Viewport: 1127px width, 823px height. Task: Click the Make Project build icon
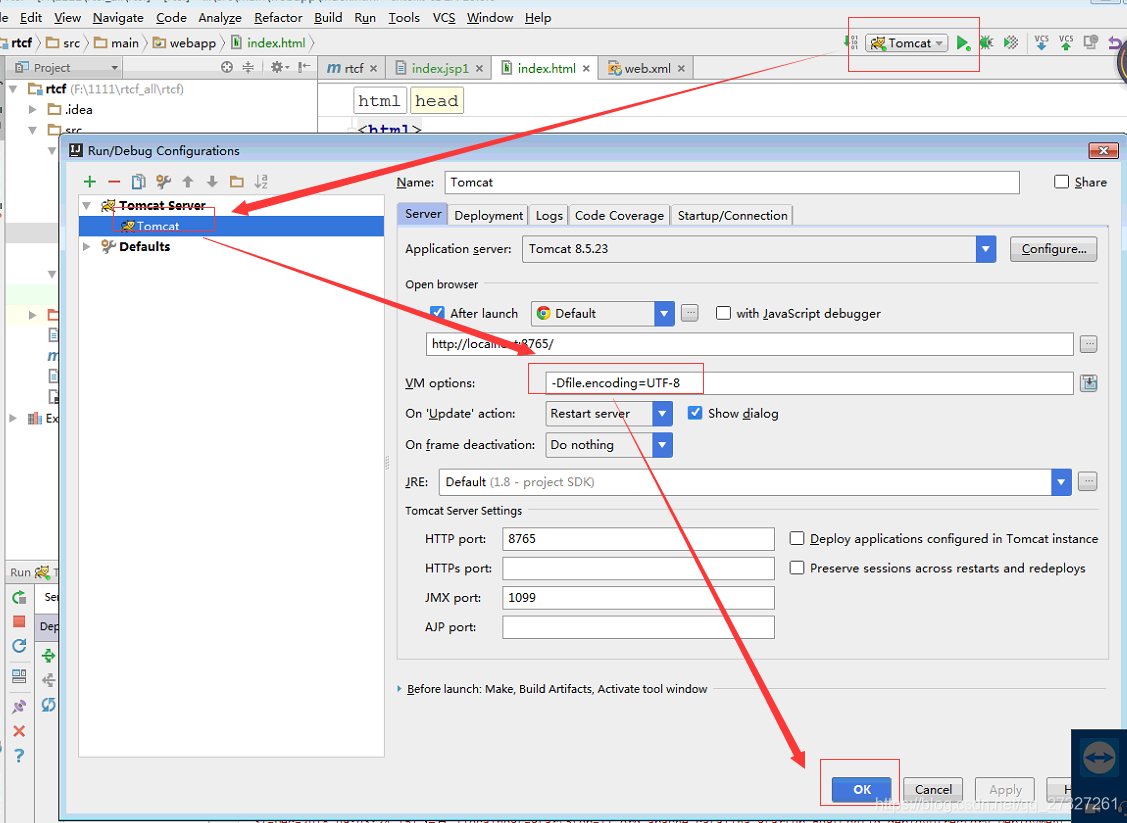pyautogui.click(x=851, y=43)
